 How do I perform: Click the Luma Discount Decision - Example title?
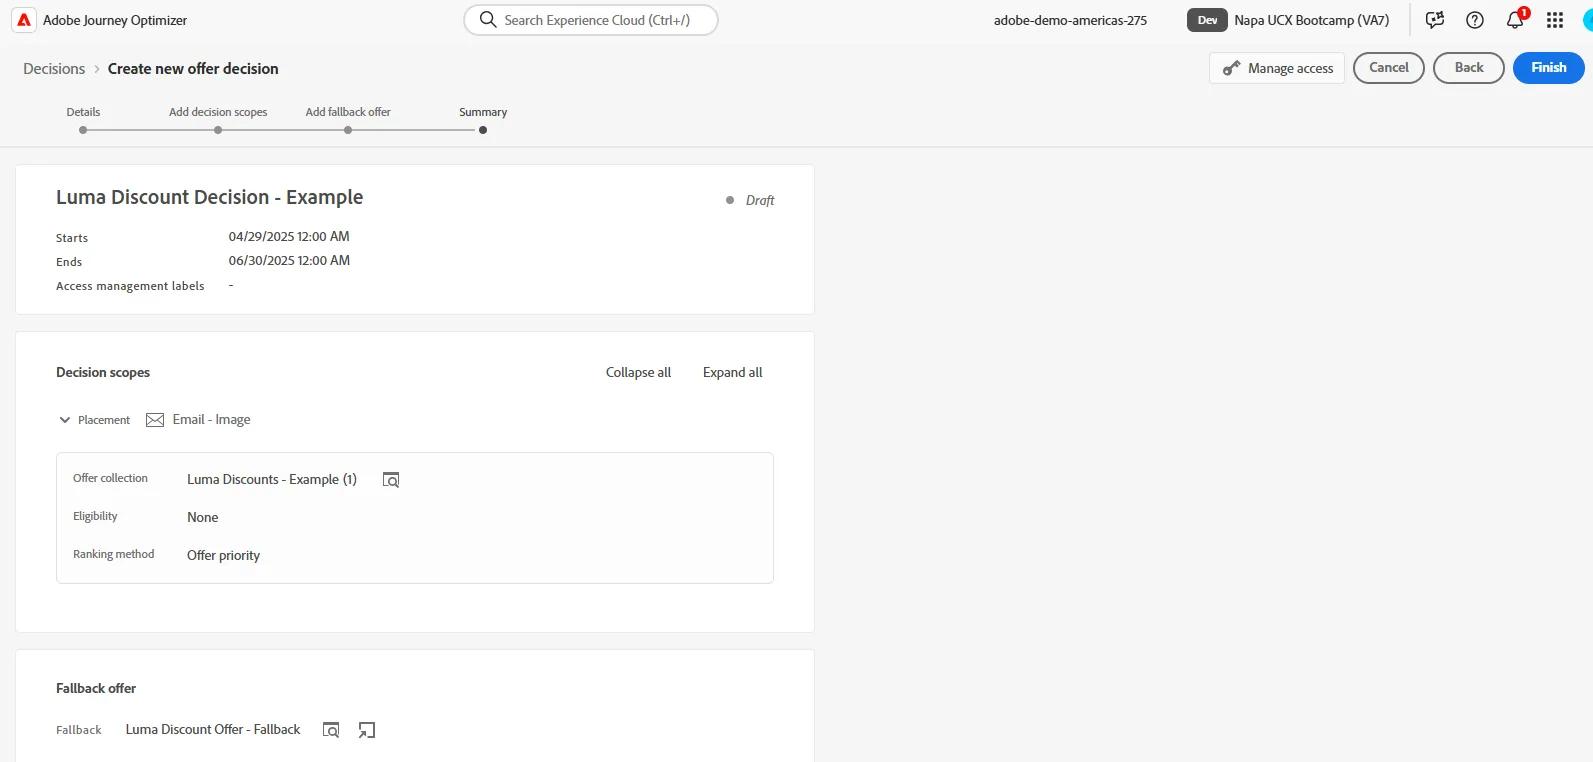click(209, 197)
